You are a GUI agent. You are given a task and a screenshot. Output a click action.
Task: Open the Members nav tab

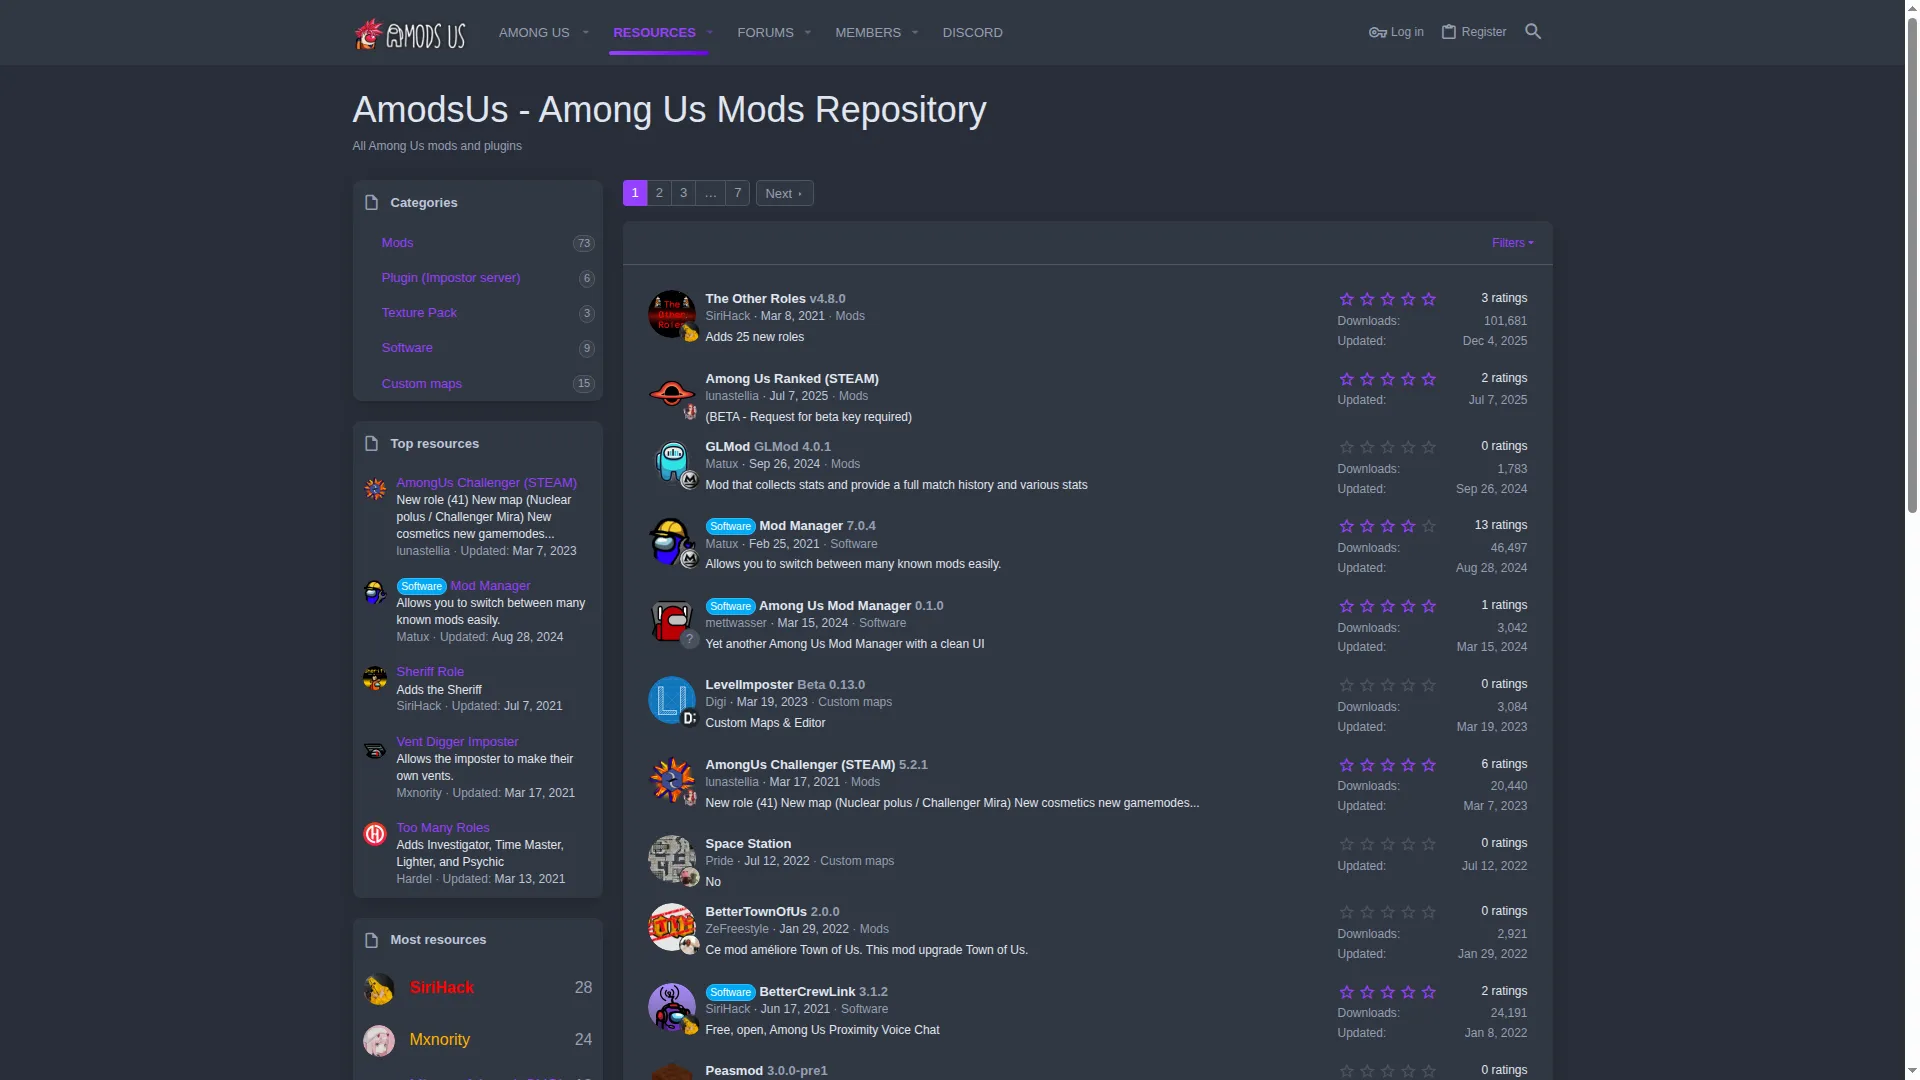[868, 33]
